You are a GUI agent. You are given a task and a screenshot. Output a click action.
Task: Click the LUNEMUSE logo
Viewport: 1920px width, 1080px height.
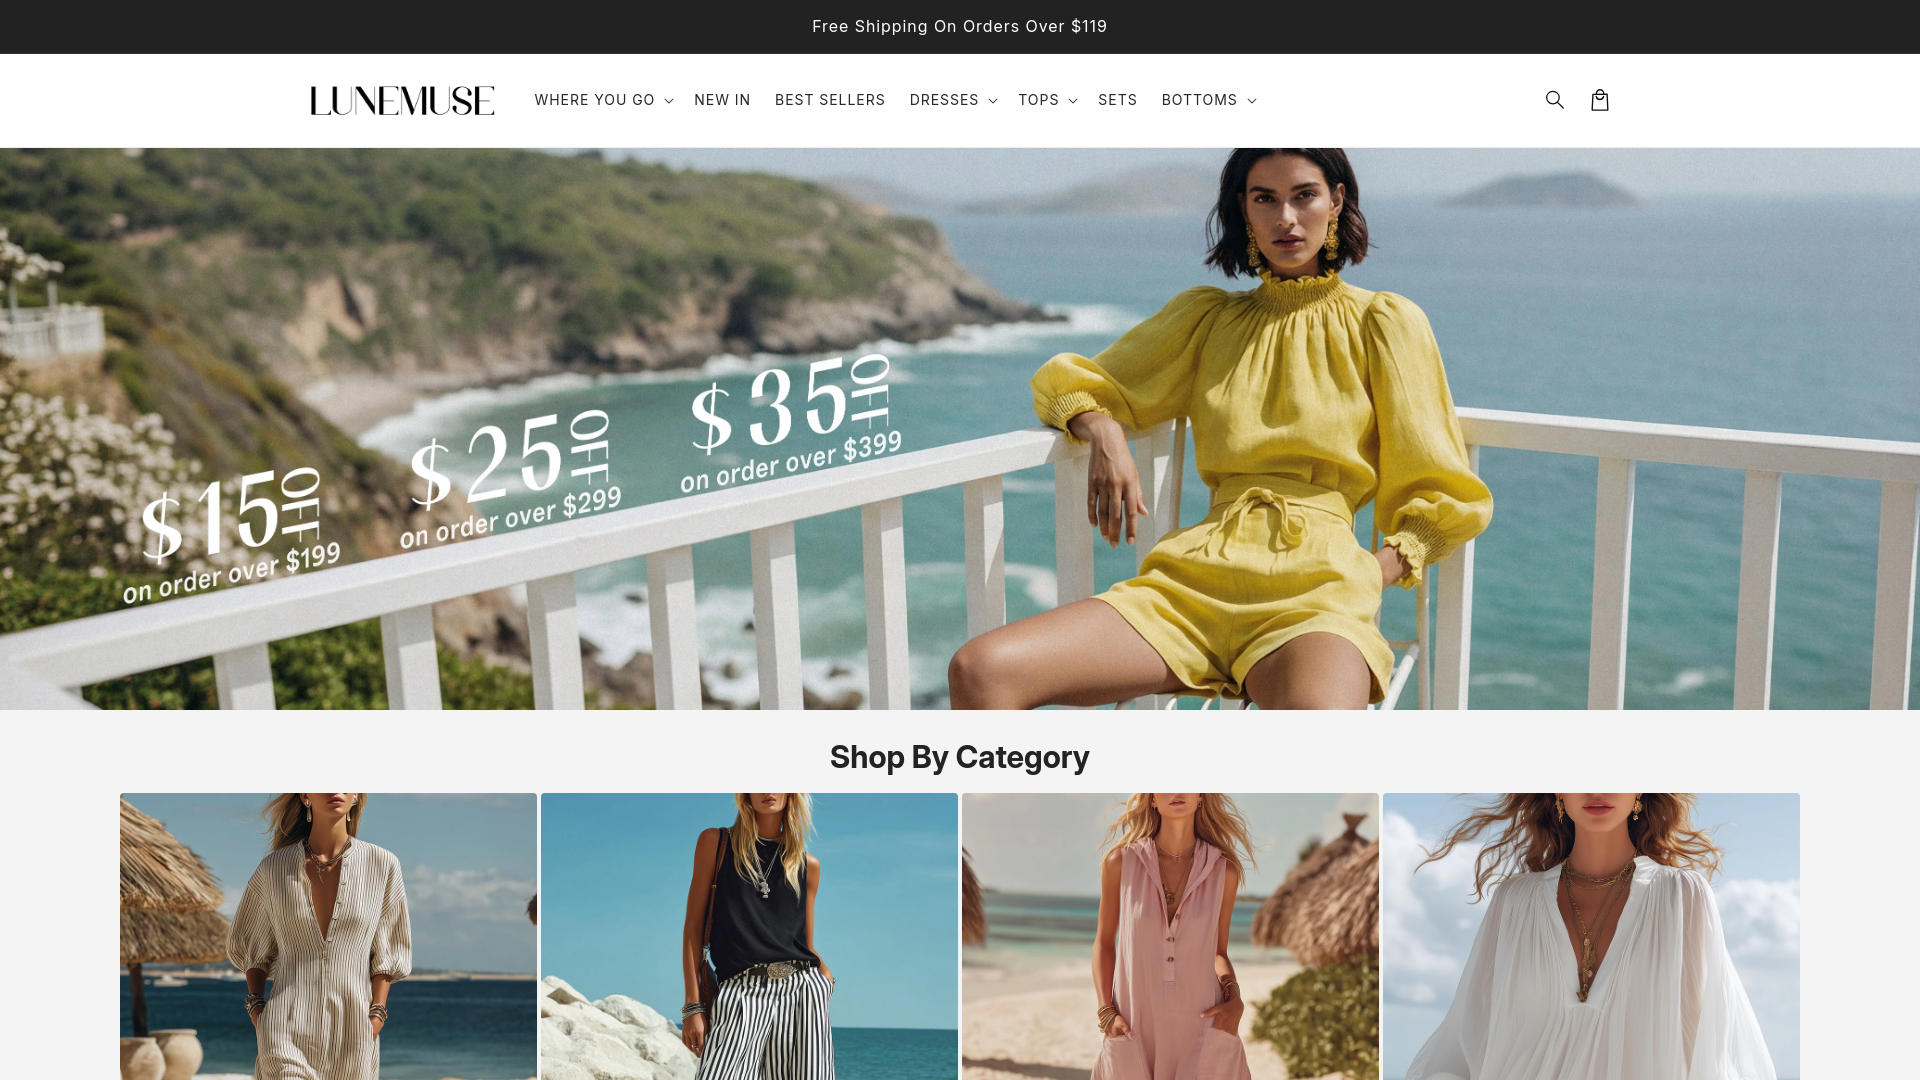click(402, 100)
